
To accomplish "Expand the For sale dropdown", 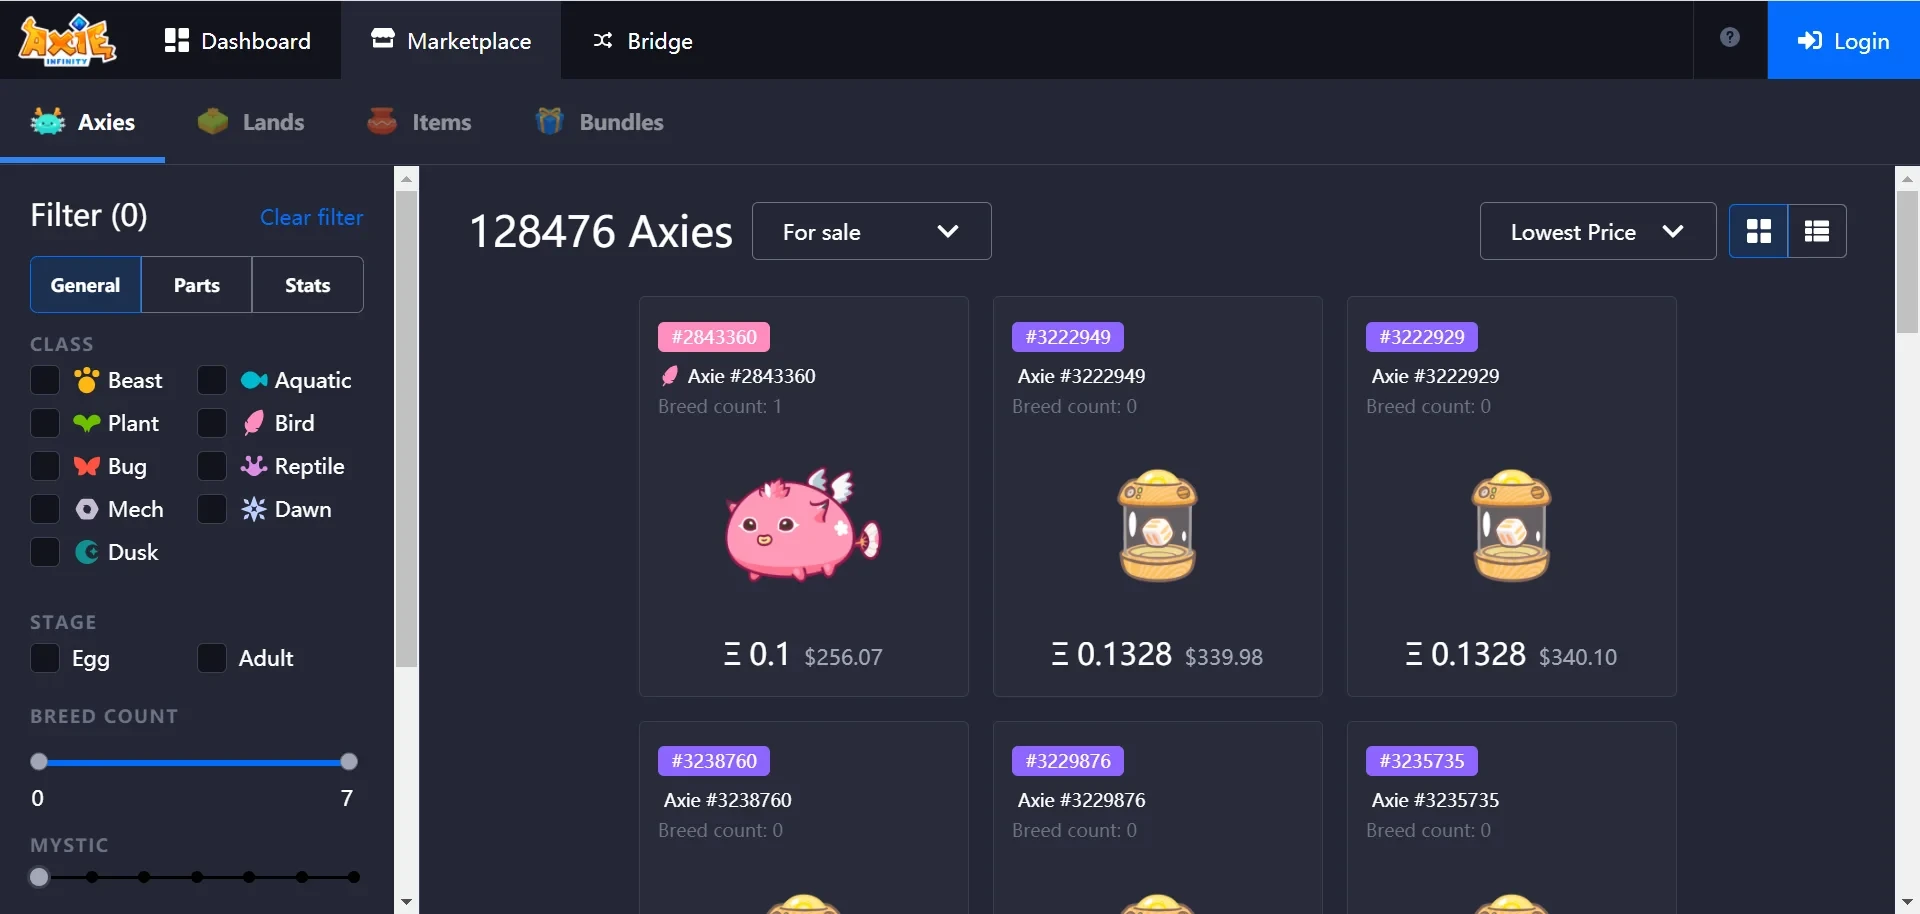I will [x=871, y=232].
